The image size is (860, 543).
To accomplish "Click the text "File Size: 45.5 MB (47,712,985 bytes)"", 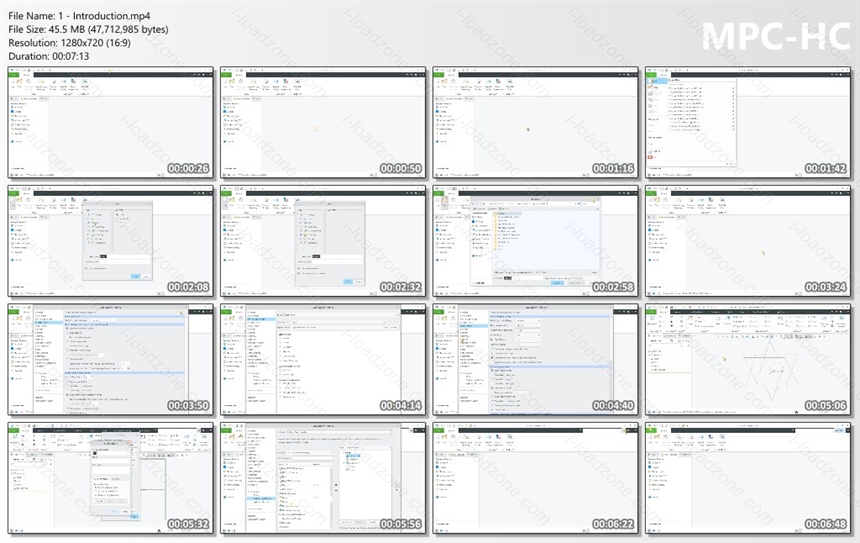I will (x=88, y=30).
